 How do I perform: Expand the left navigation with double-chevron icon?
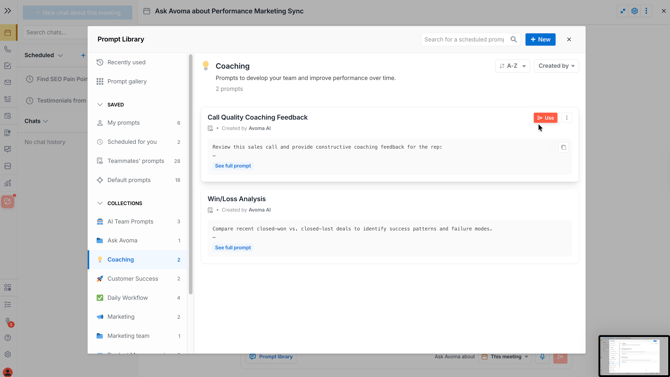click(x=8, y=11)
